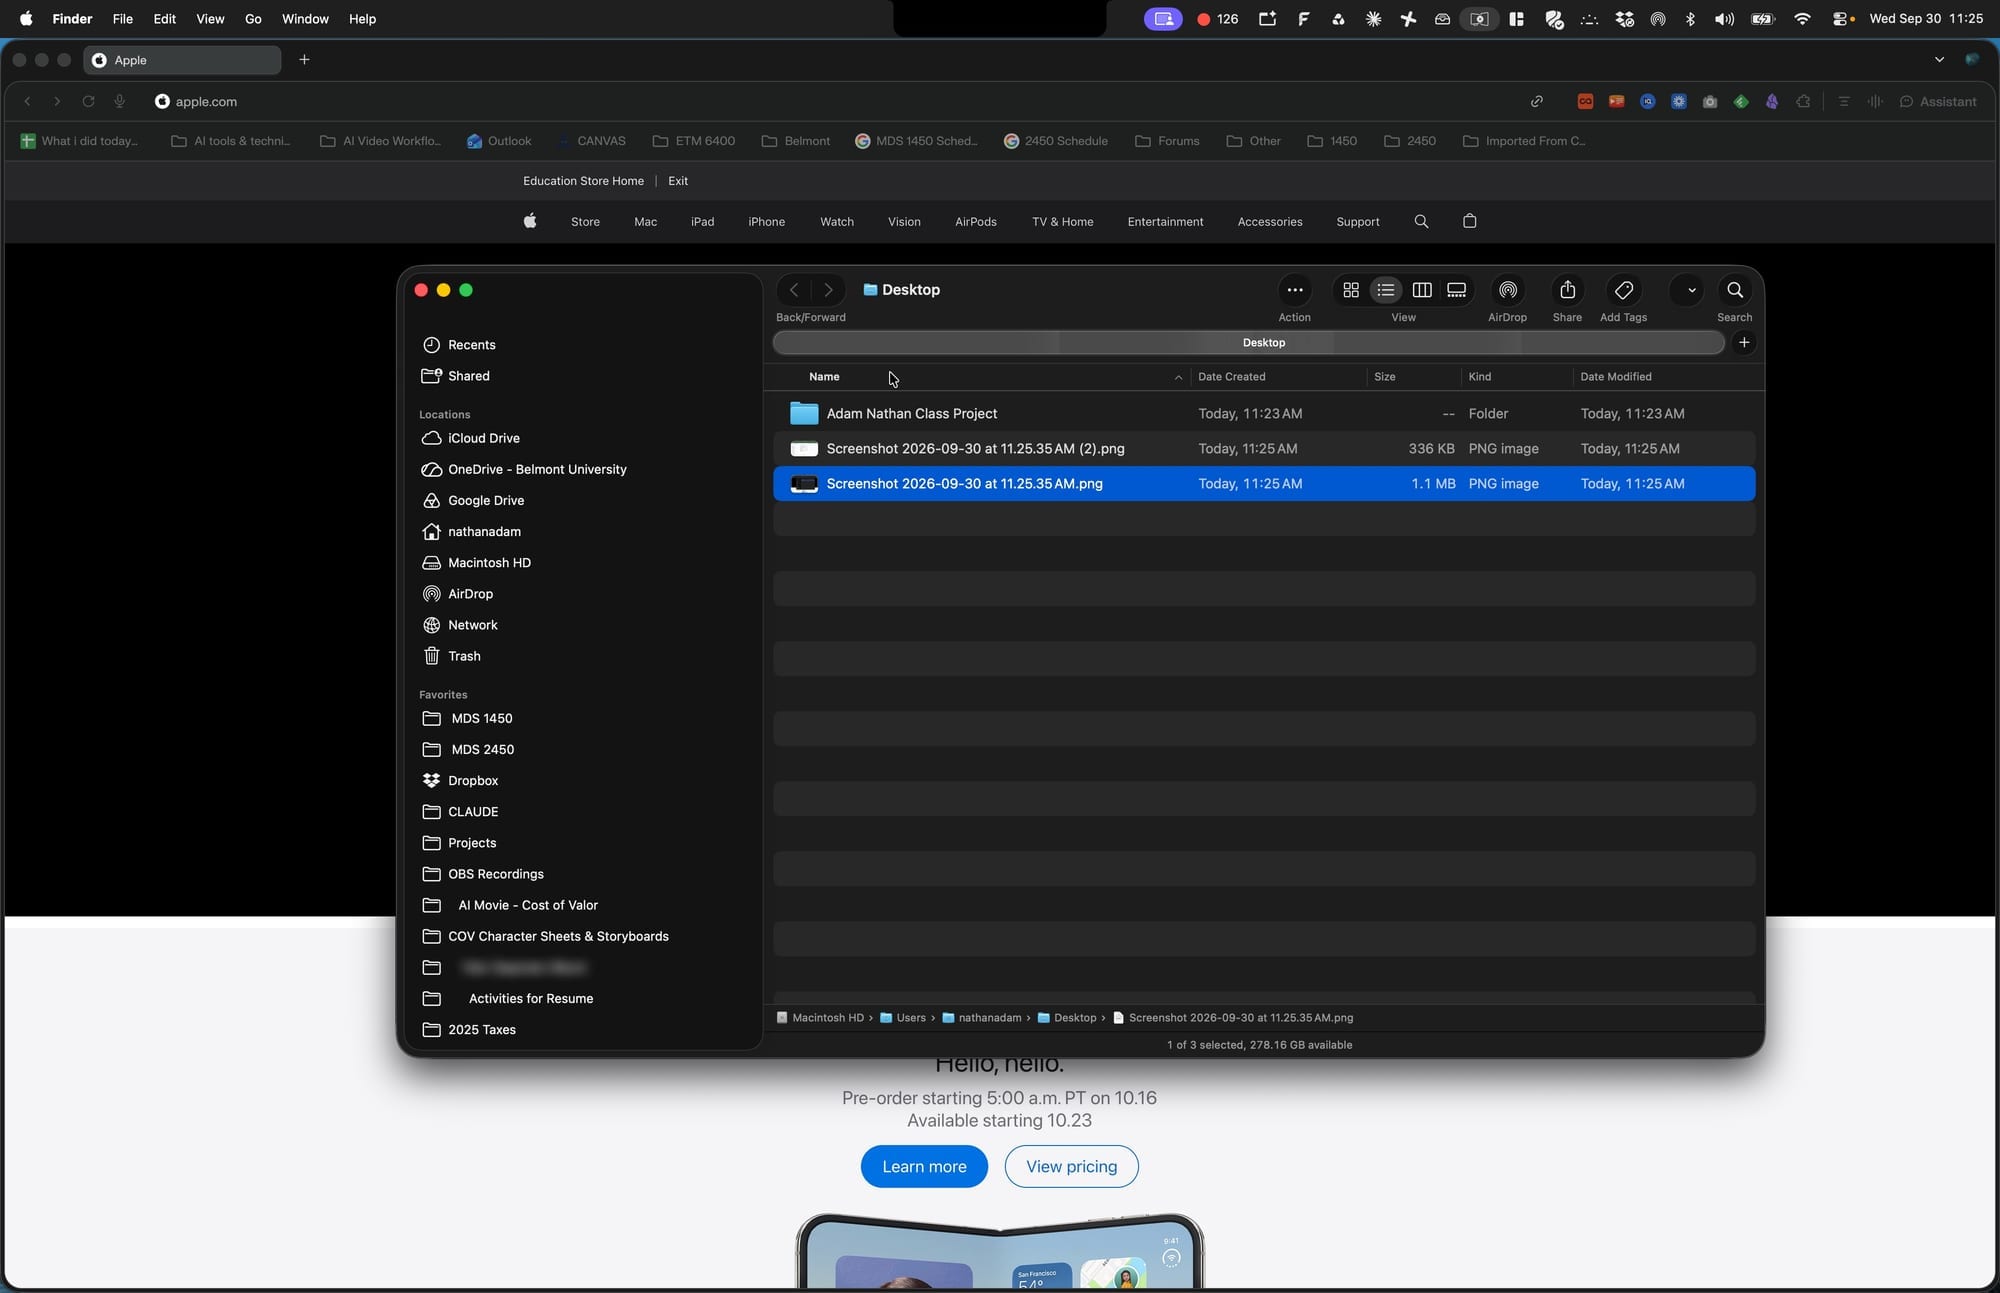Open the toolbar overflow chevron
The image size is (2000, 1293).
coord(1691,290)
